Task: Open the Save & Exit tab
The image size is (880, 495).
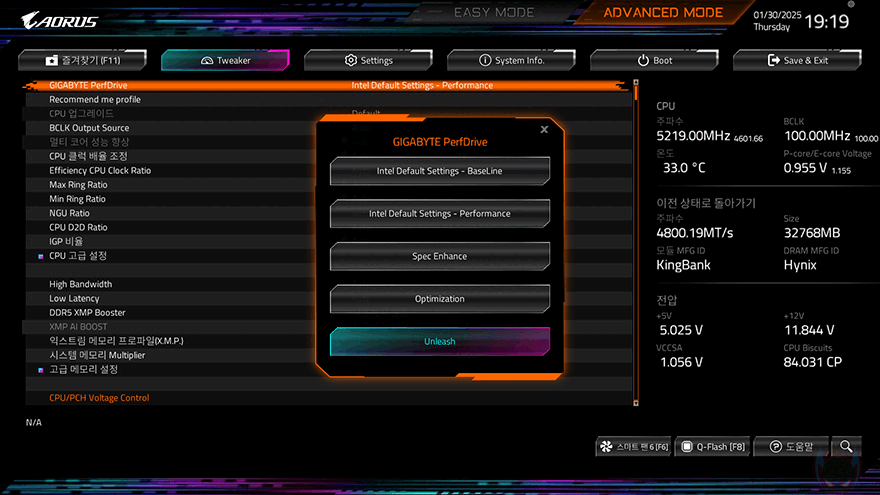Action: (x=797, y=60)
